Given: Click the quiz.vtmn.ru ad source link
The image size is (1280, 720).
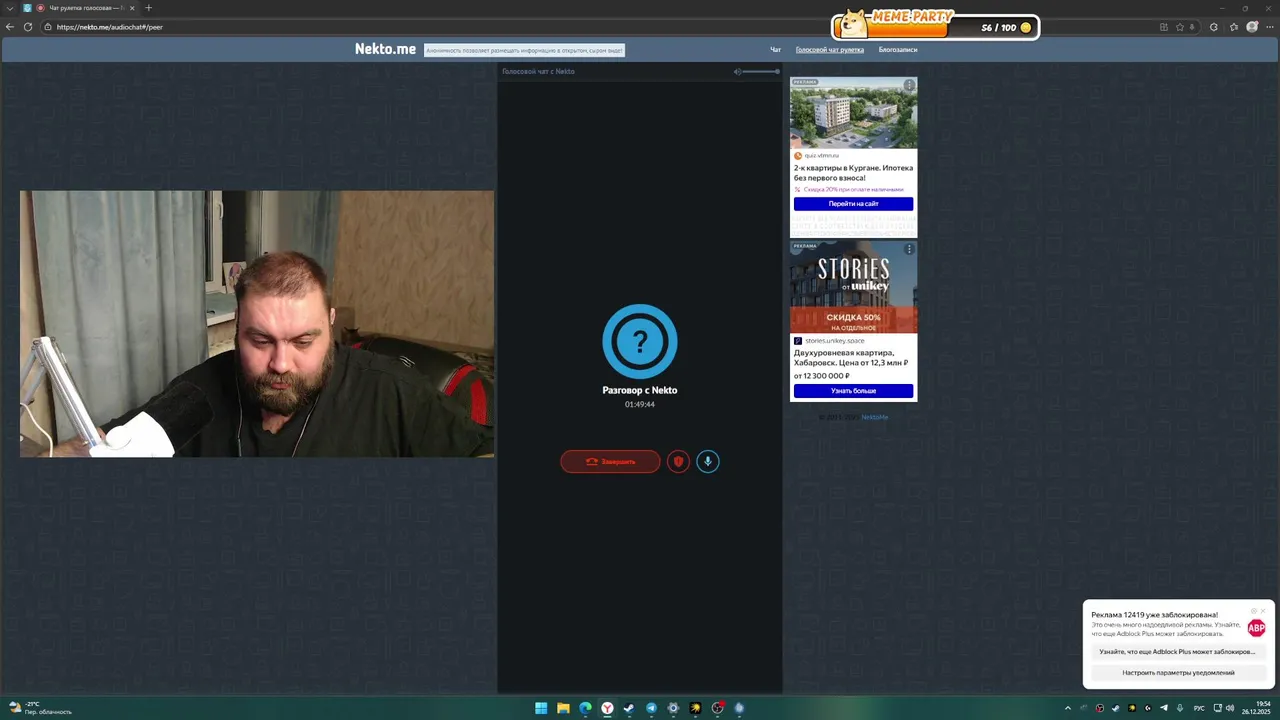Looking at the screenshot, I should [x=821, y=156].
